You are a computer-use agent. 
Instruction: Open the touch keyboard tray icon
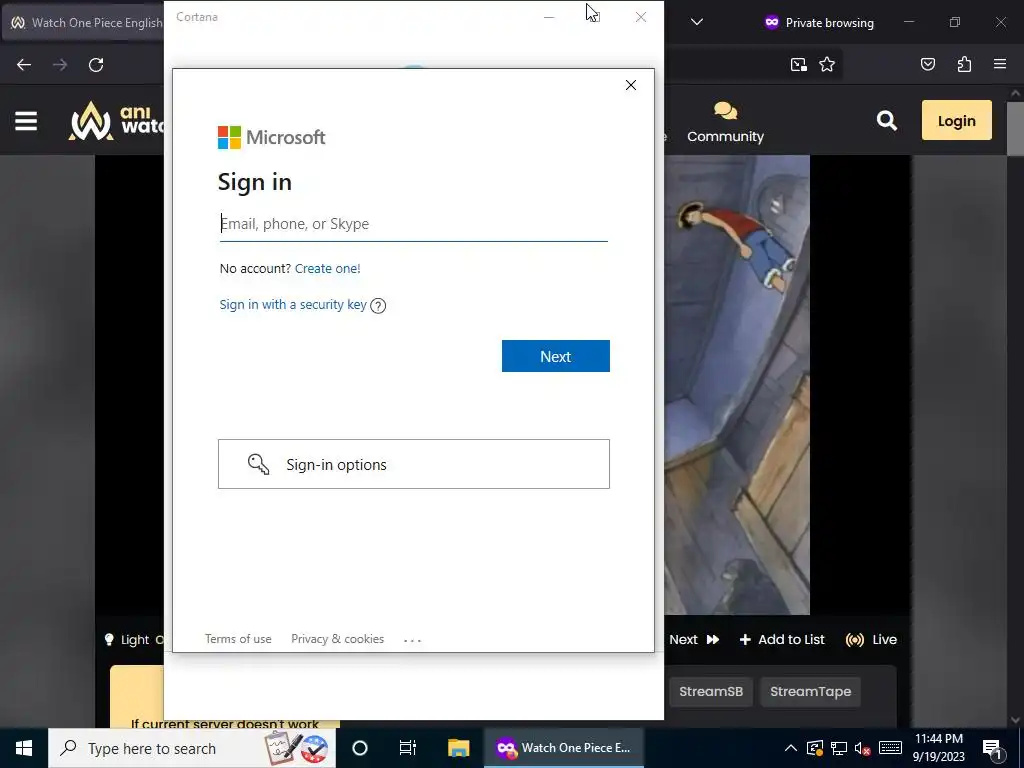[890, 748]
